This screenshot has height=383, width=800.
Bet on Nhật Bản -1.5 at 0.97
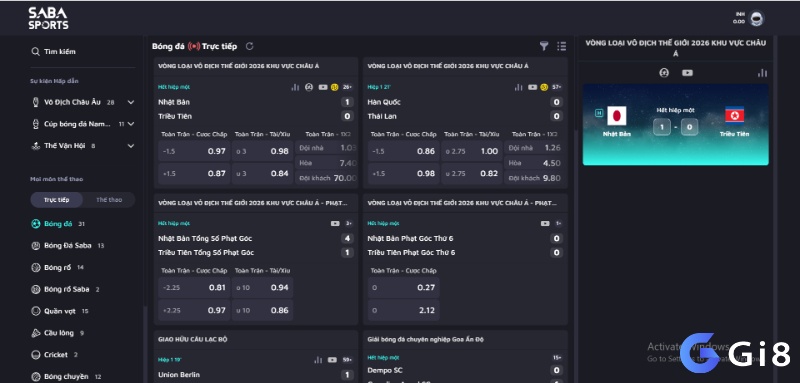(194, 151)
